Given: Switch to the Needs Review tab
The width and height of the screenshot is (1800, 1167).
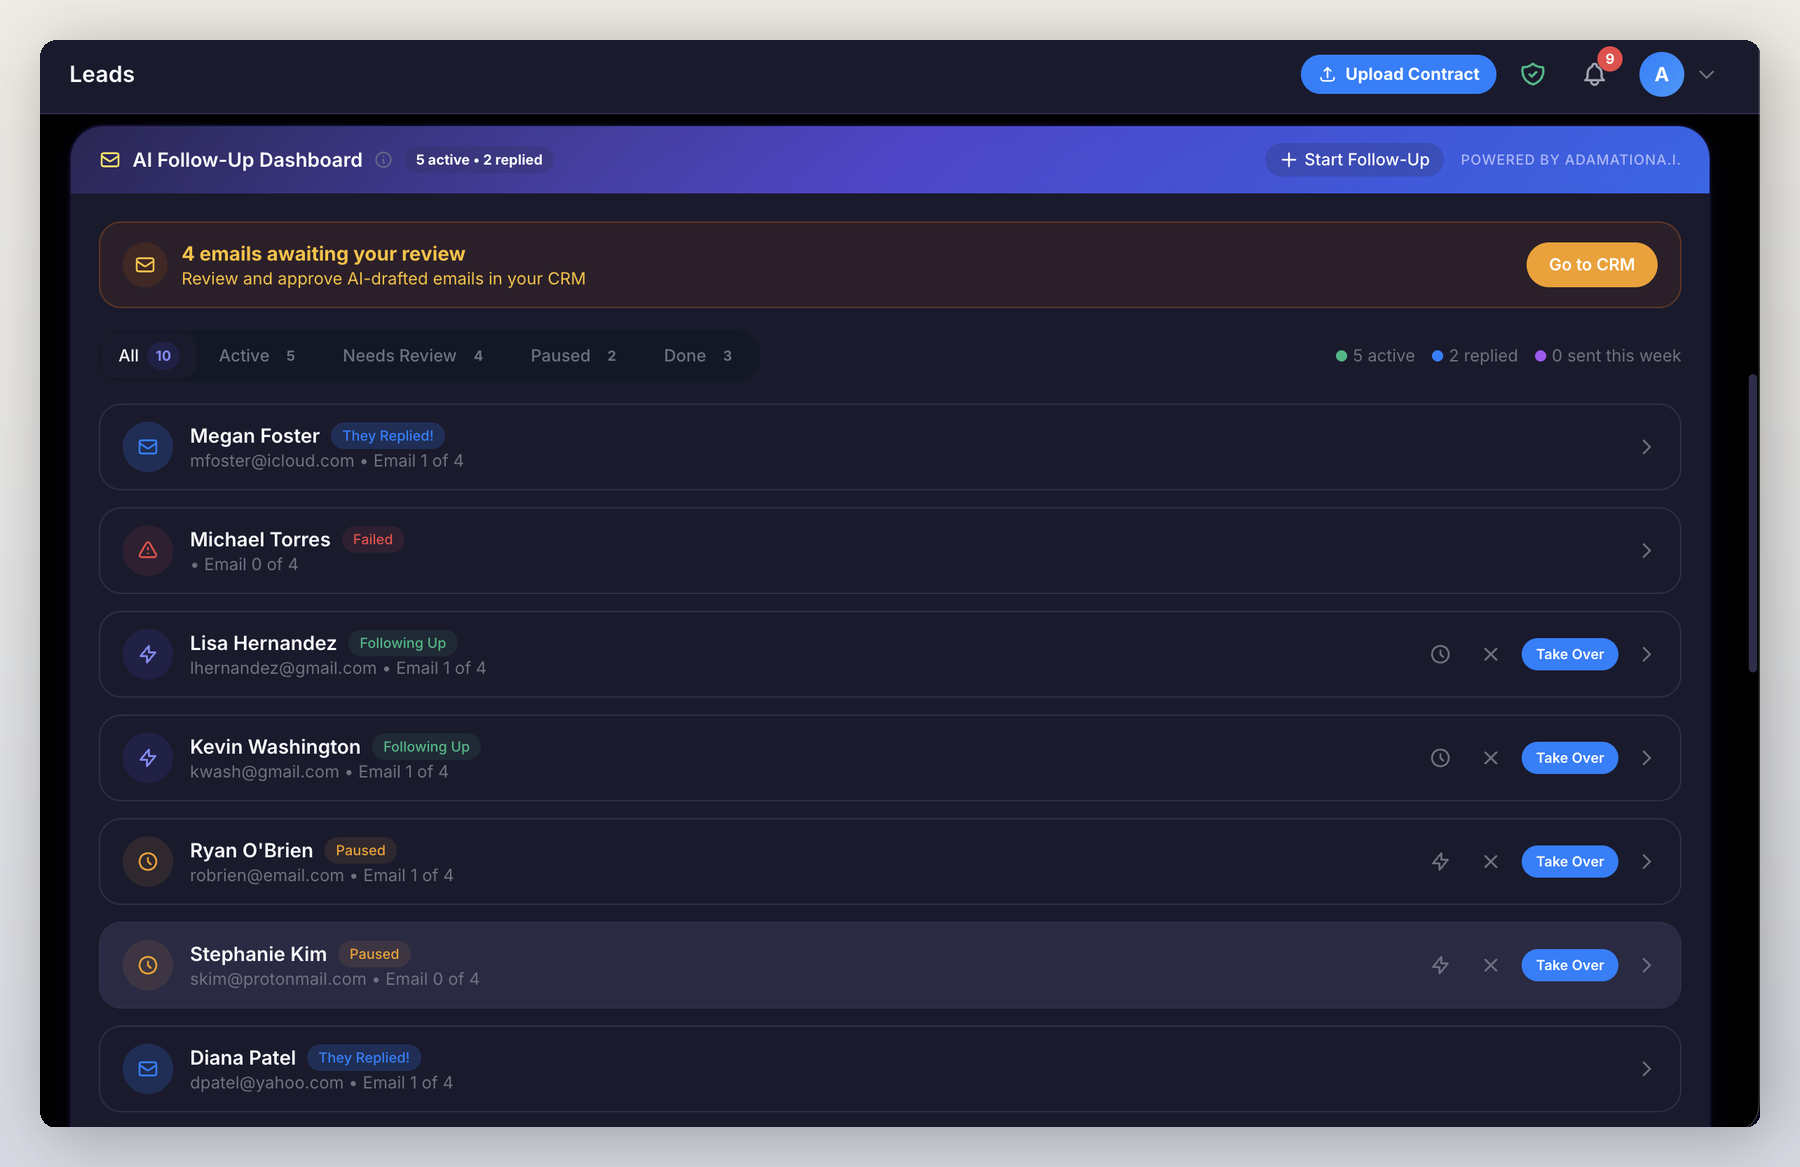Looking at the screenshot, I should click(x=398, y=355).
